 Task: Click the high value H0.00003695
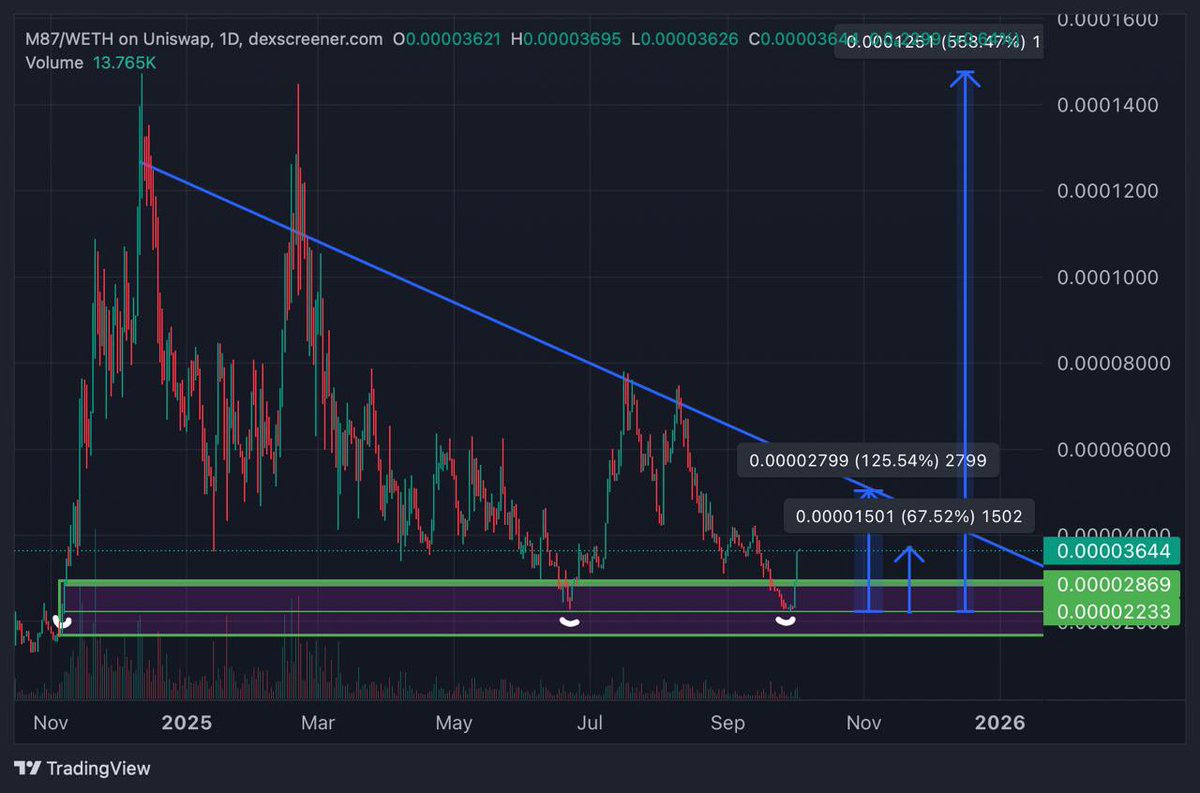[x=566, y=39]
